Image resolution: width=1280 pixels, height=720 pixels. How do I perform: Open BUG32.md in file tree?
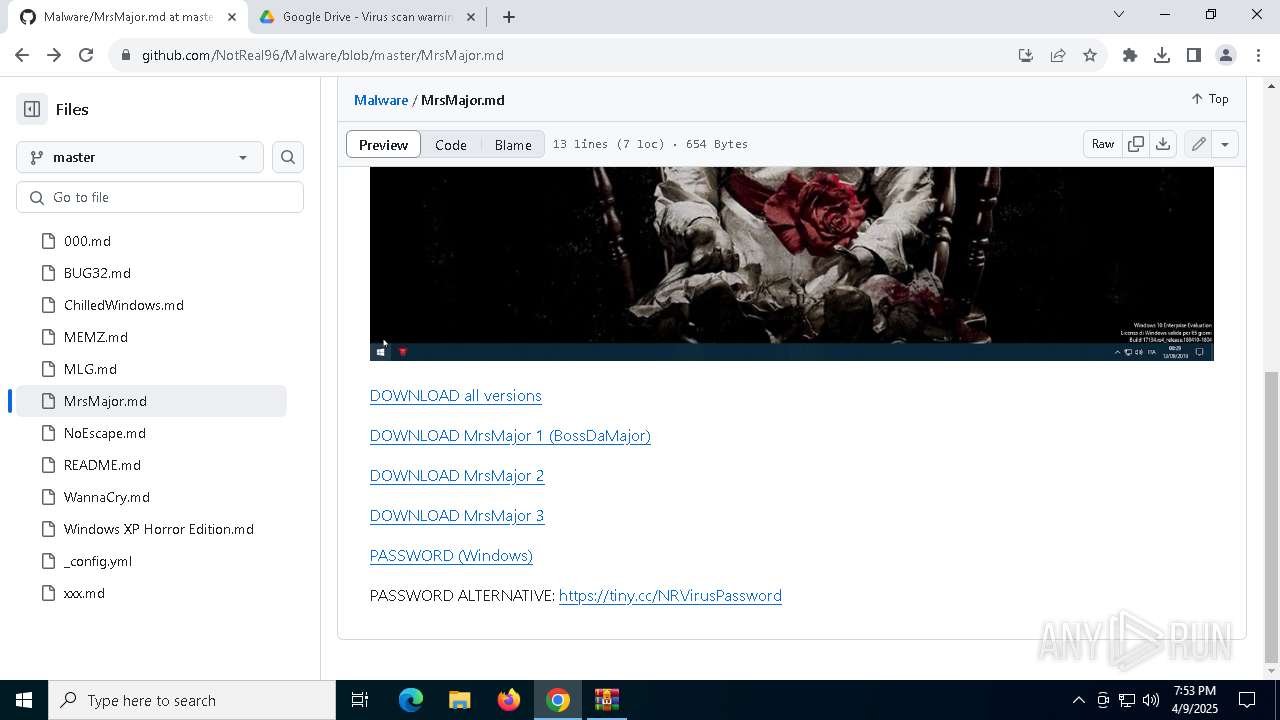pos(97,273)
